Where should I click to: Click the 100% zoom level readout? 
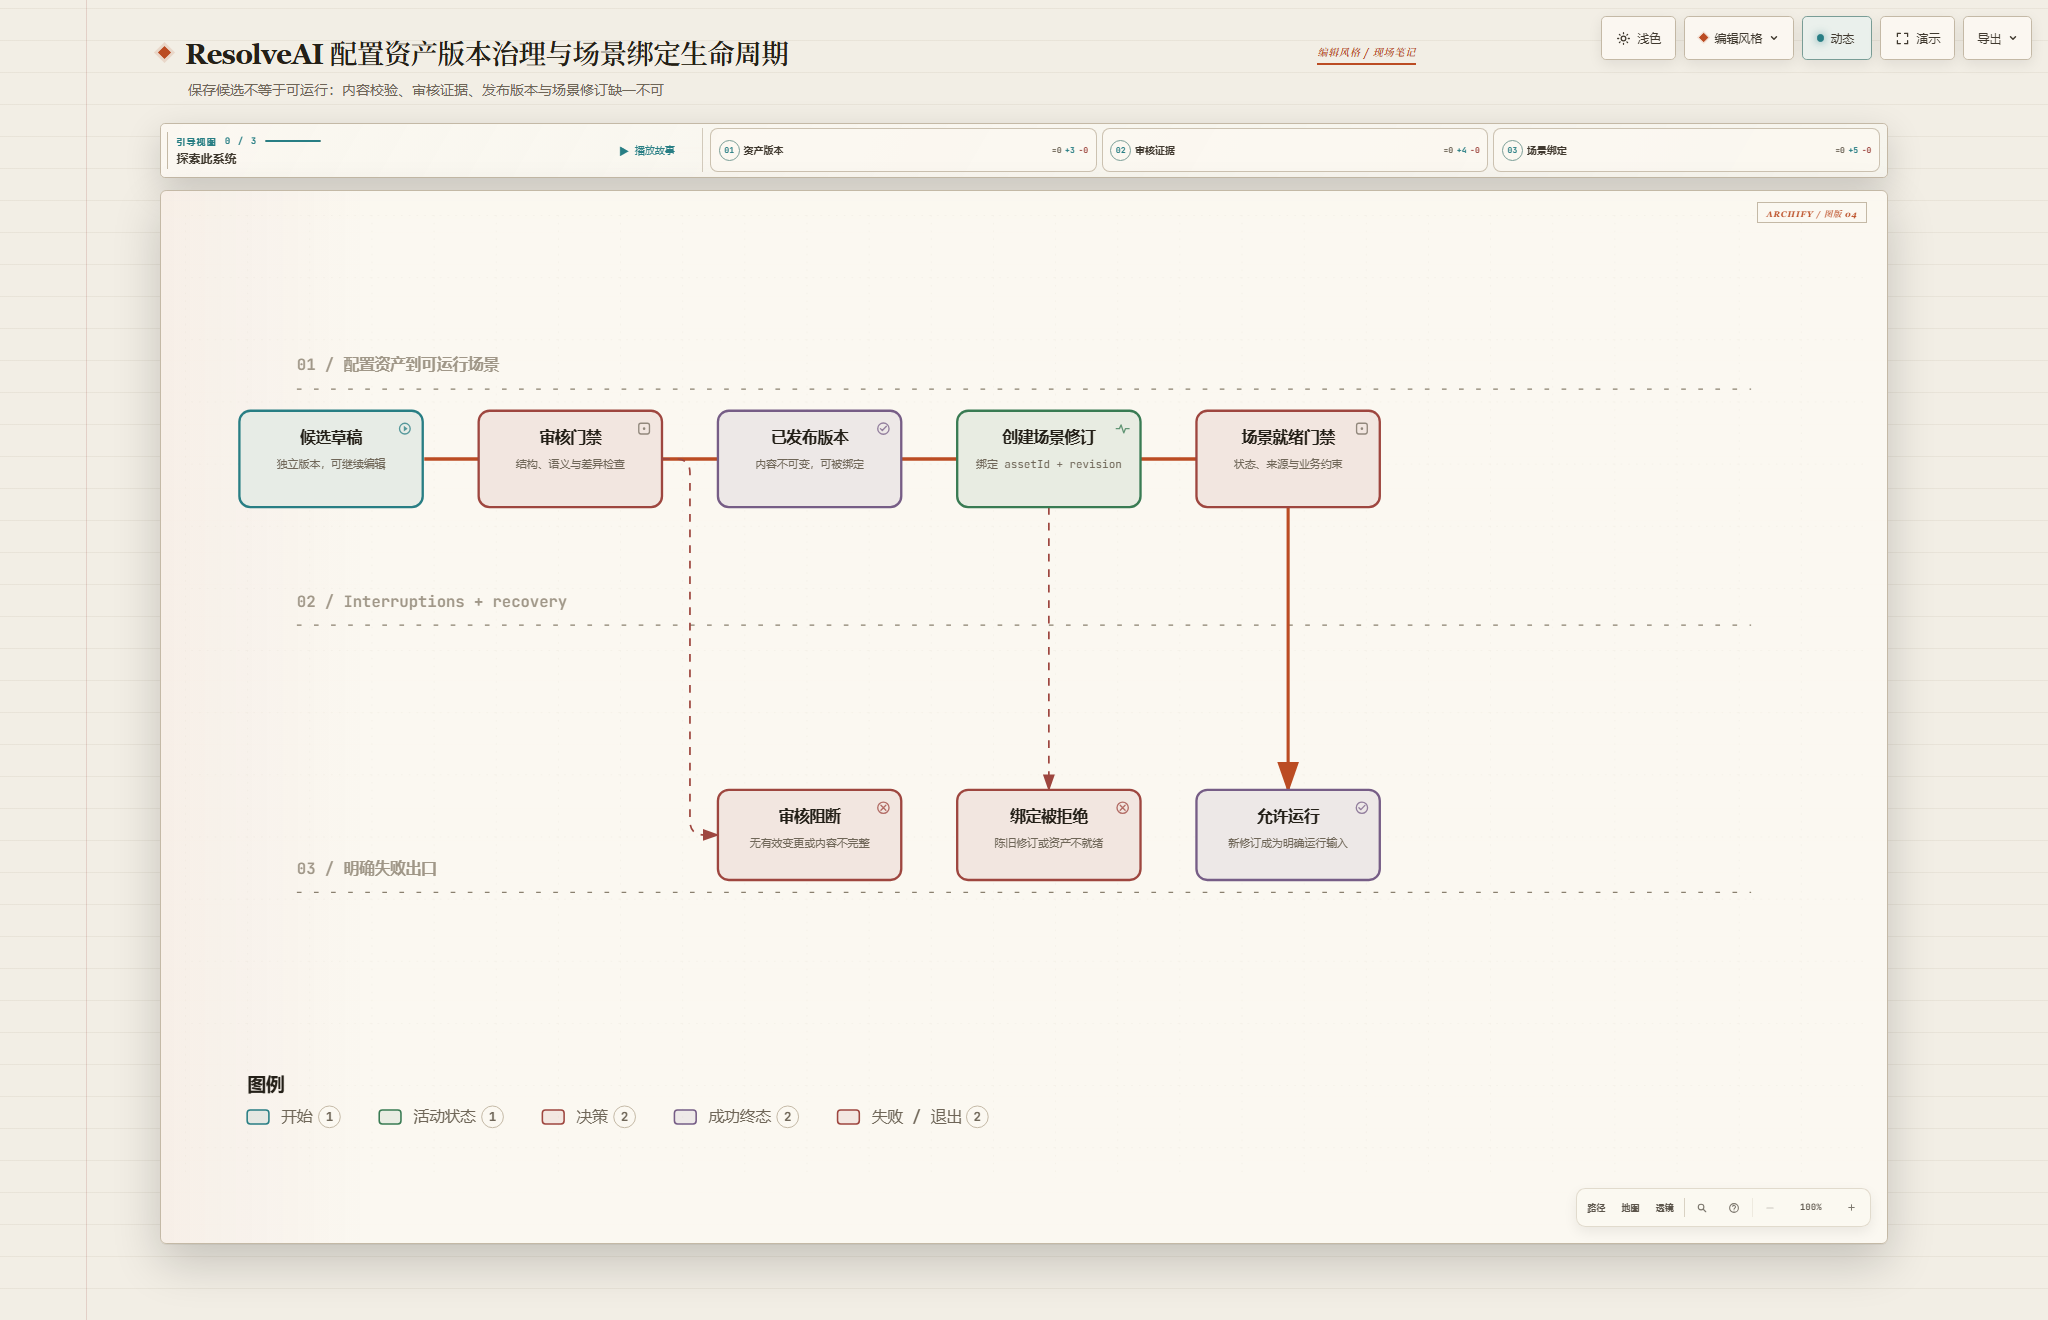click(x=1810, y=1208)
